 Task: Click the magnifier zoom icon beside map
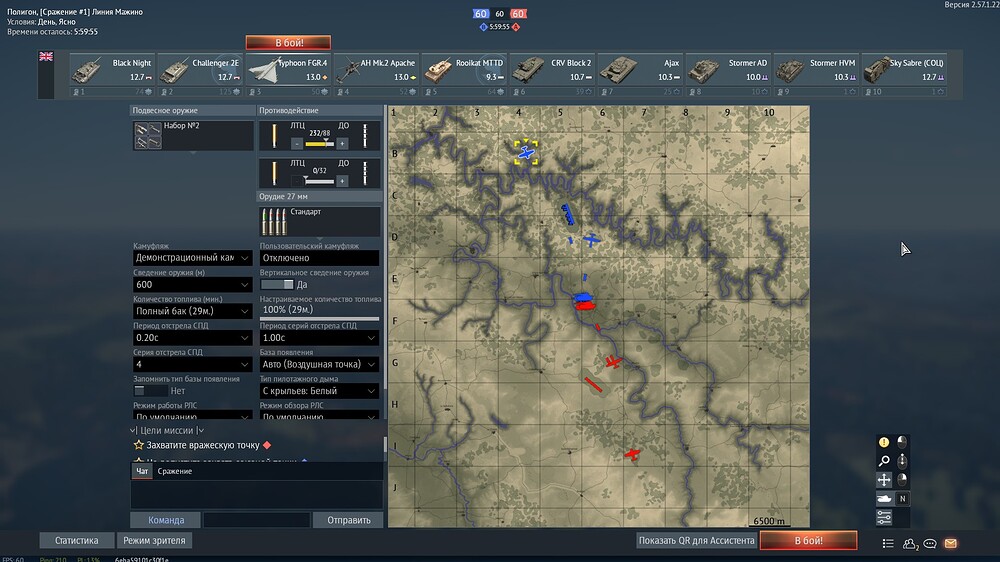(884, 461)
